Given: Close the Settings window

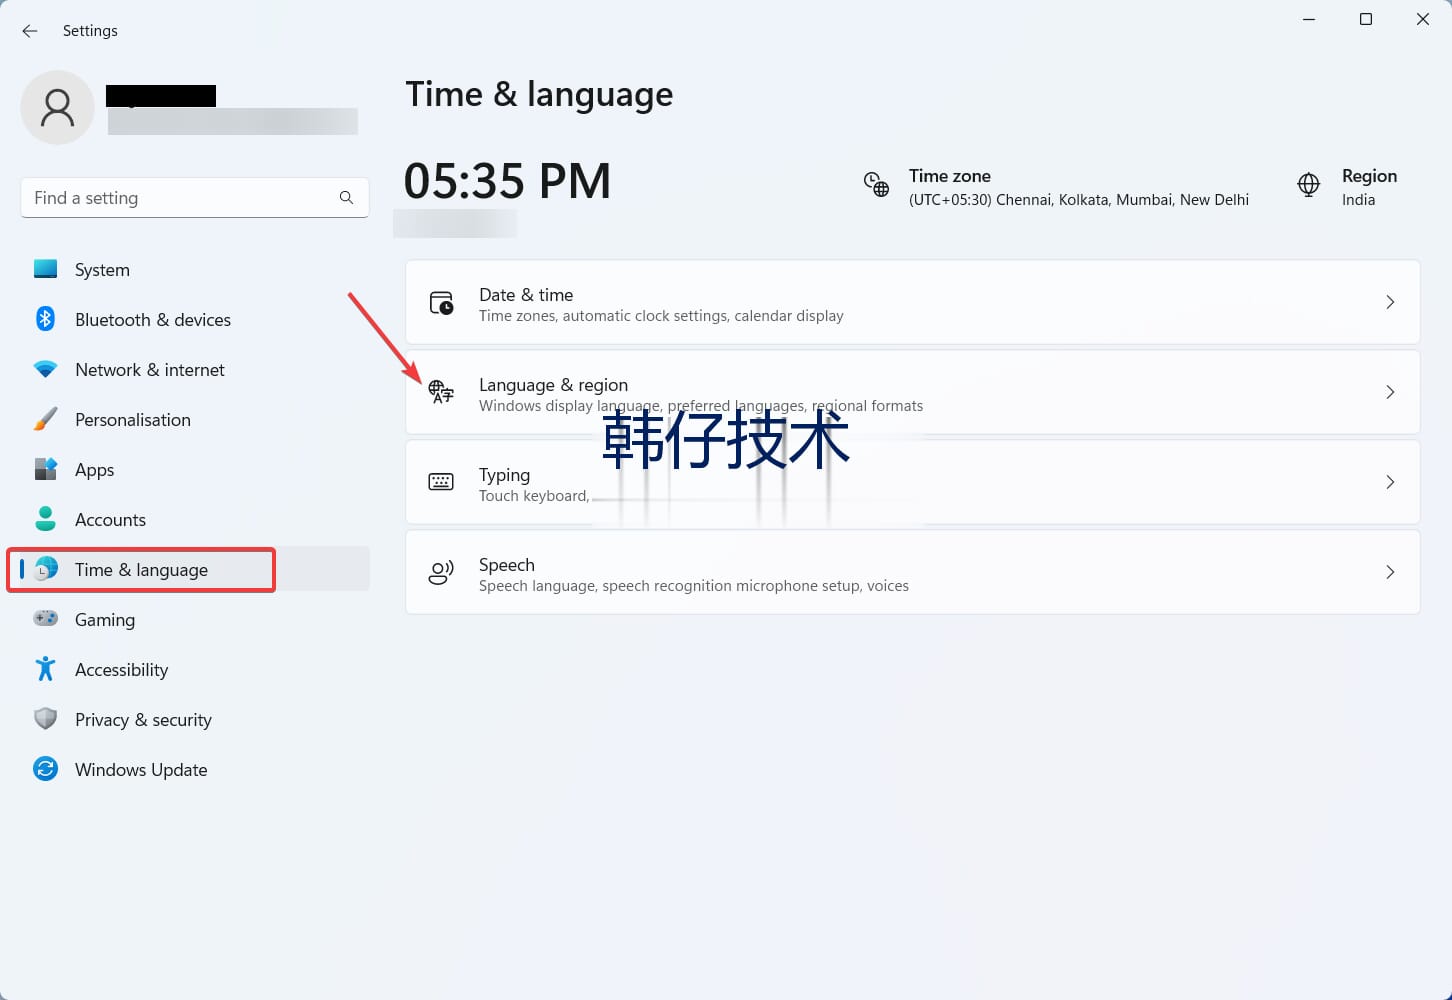Looking at the screenshot, I should pyautogui.click(x=1423, y=19).
